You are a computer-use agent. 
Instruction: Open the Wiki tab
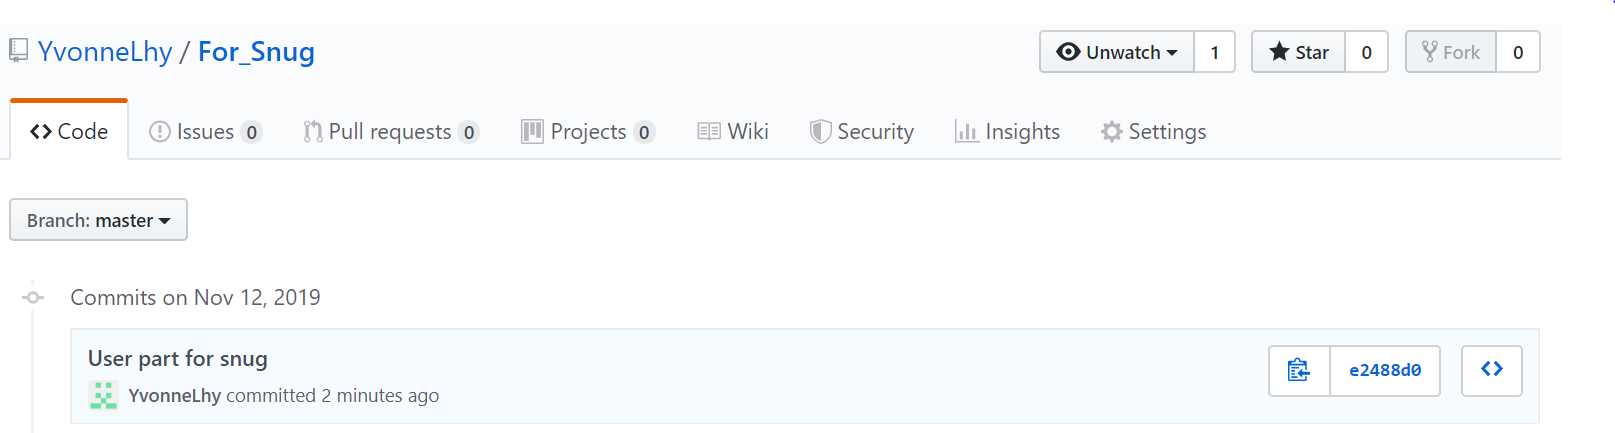point(733,132)
